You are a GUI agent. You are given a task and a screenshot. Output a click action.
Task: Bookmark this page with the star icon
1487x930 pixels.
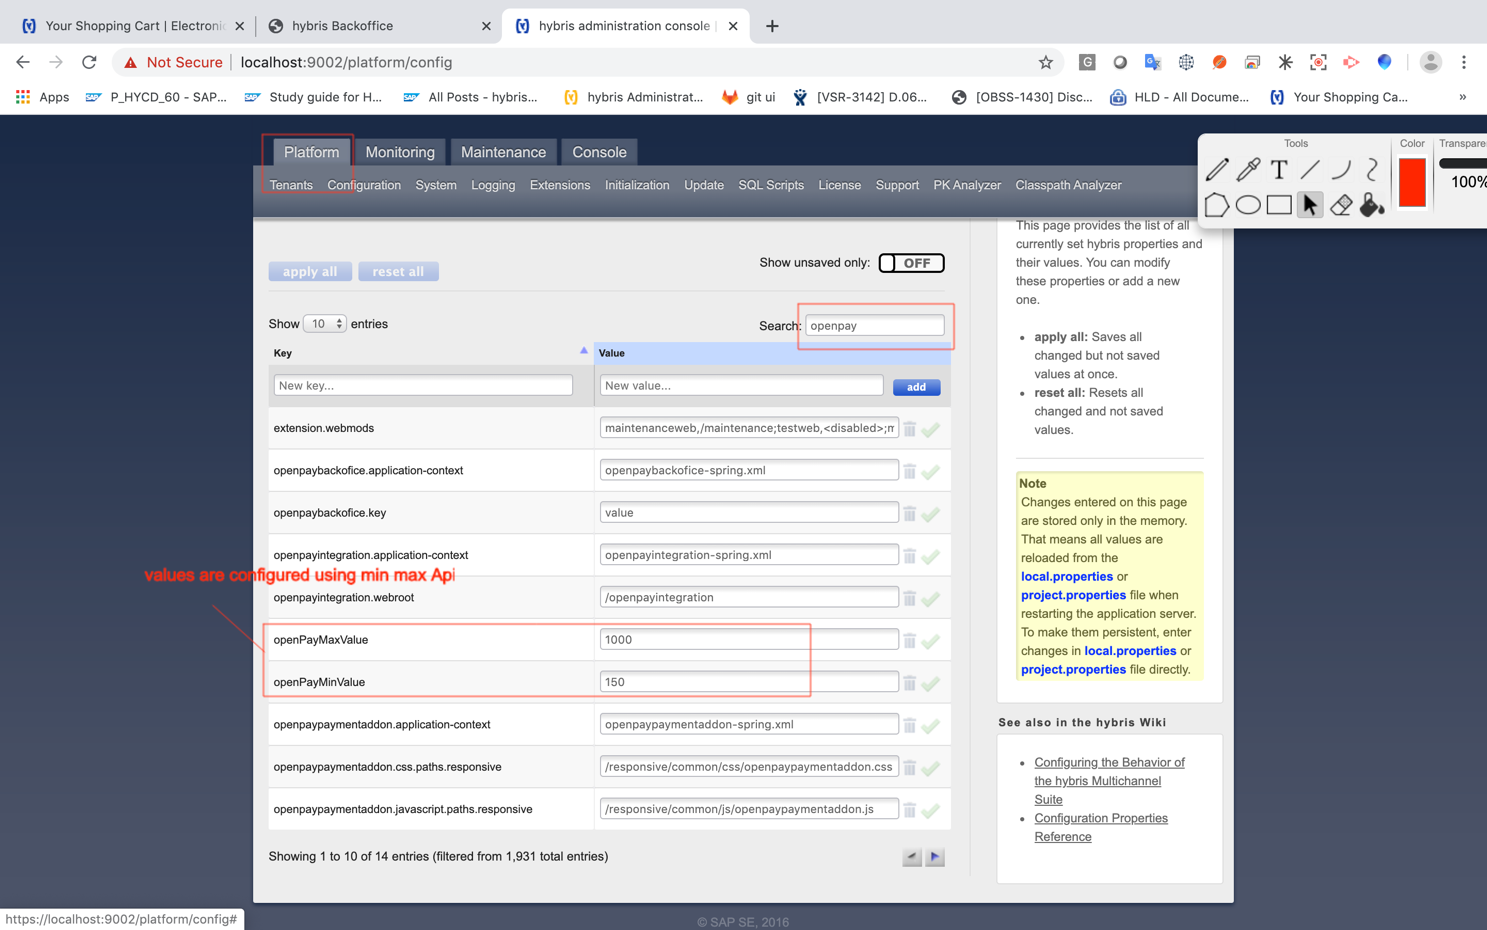point(1046,62)
